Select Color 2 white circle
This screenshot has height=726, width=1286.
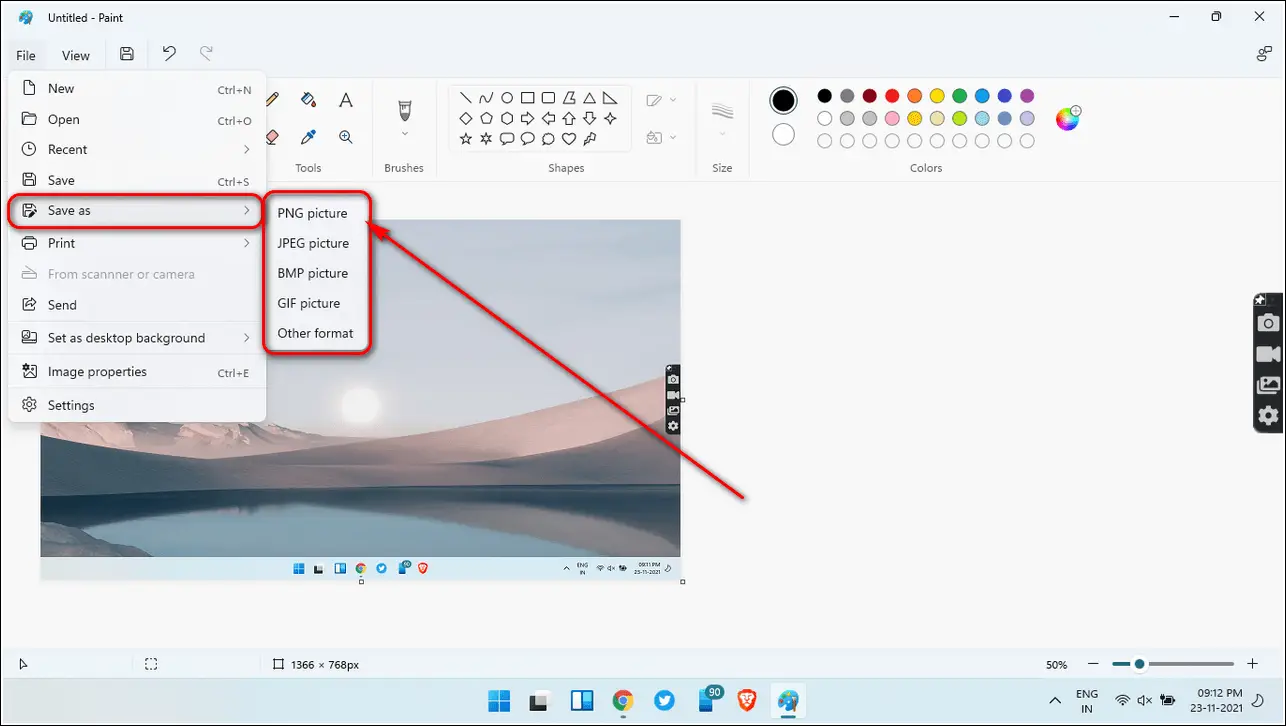[784, 134]
